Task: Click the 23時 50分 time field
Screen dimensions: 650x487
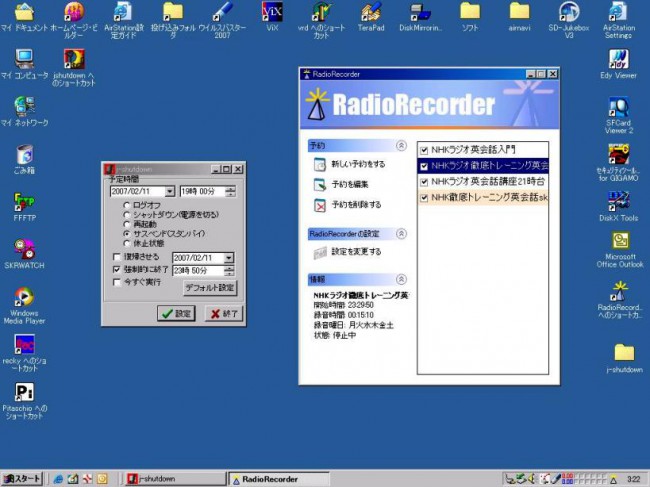Action: 198,271
